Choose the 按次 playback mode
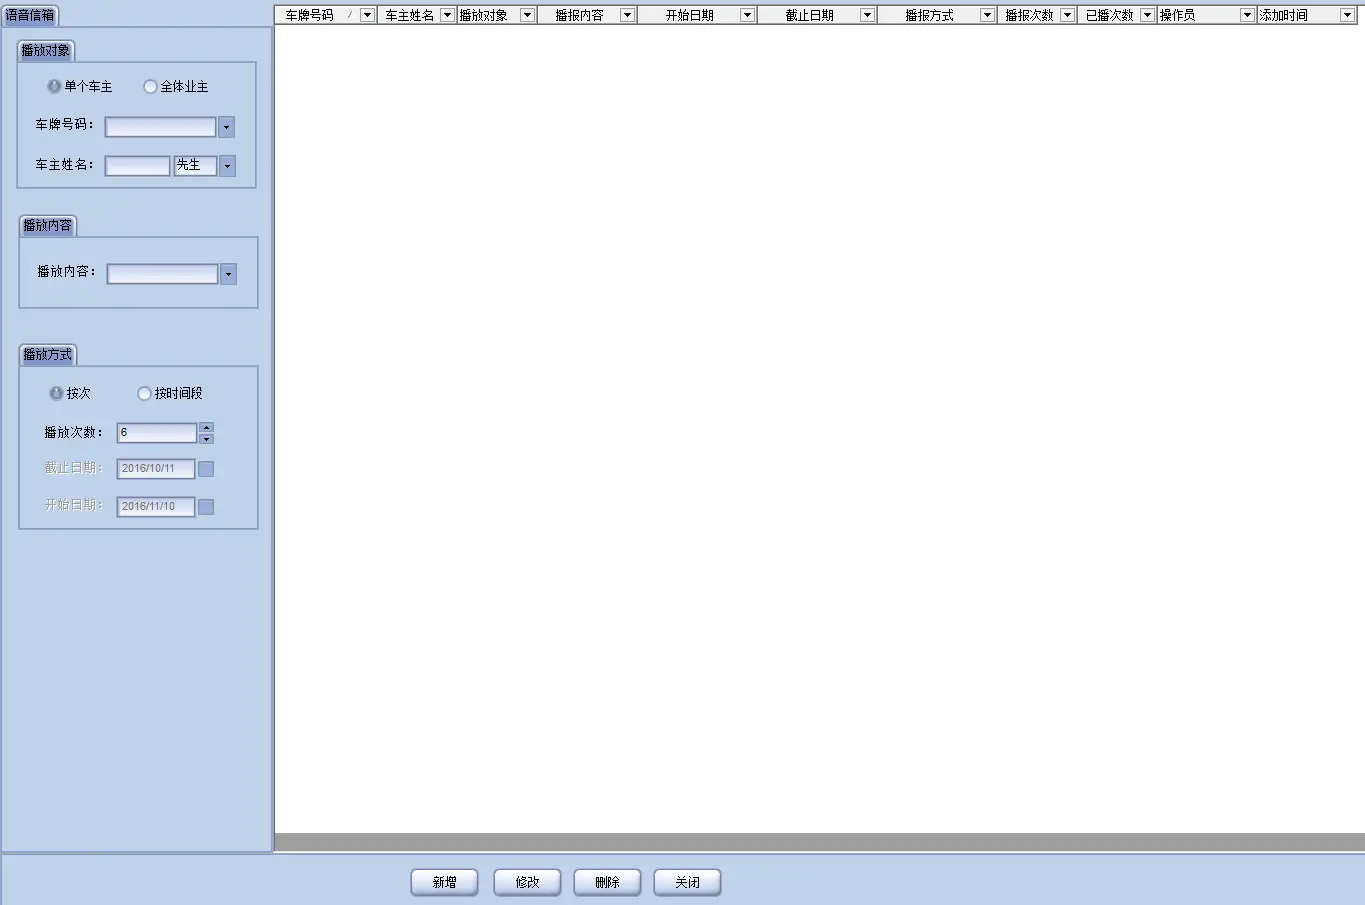The height and width of the screenshot is (905, 1365). pyautogui.click(x=56, y=394)
